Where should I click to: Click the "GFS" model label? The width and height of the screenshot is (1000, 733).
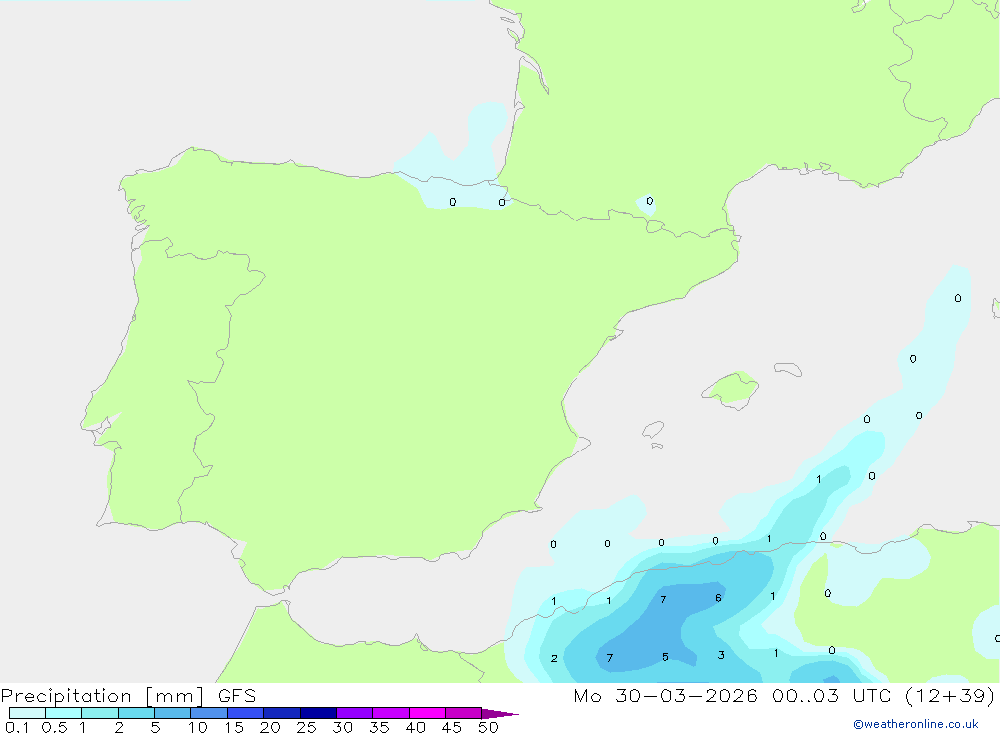click(237, 696)
